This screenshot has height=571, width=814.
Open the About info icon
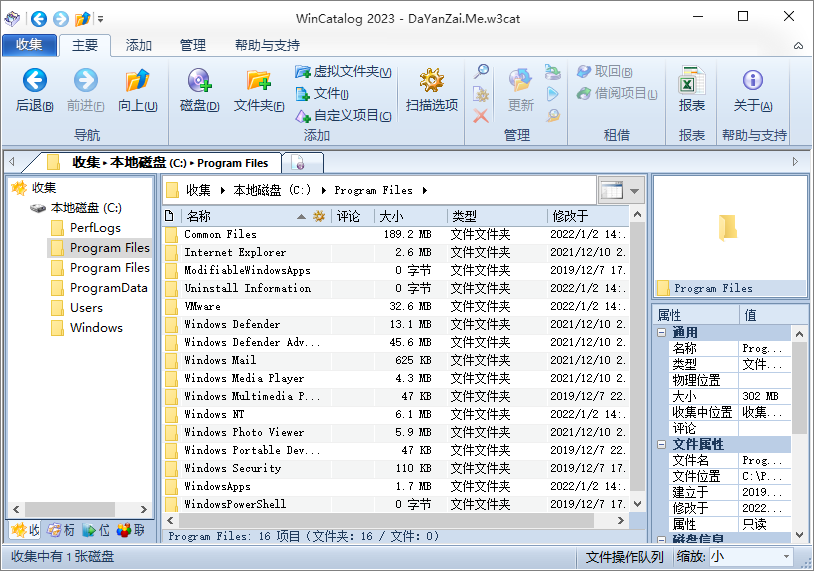(x=753, y=90)
